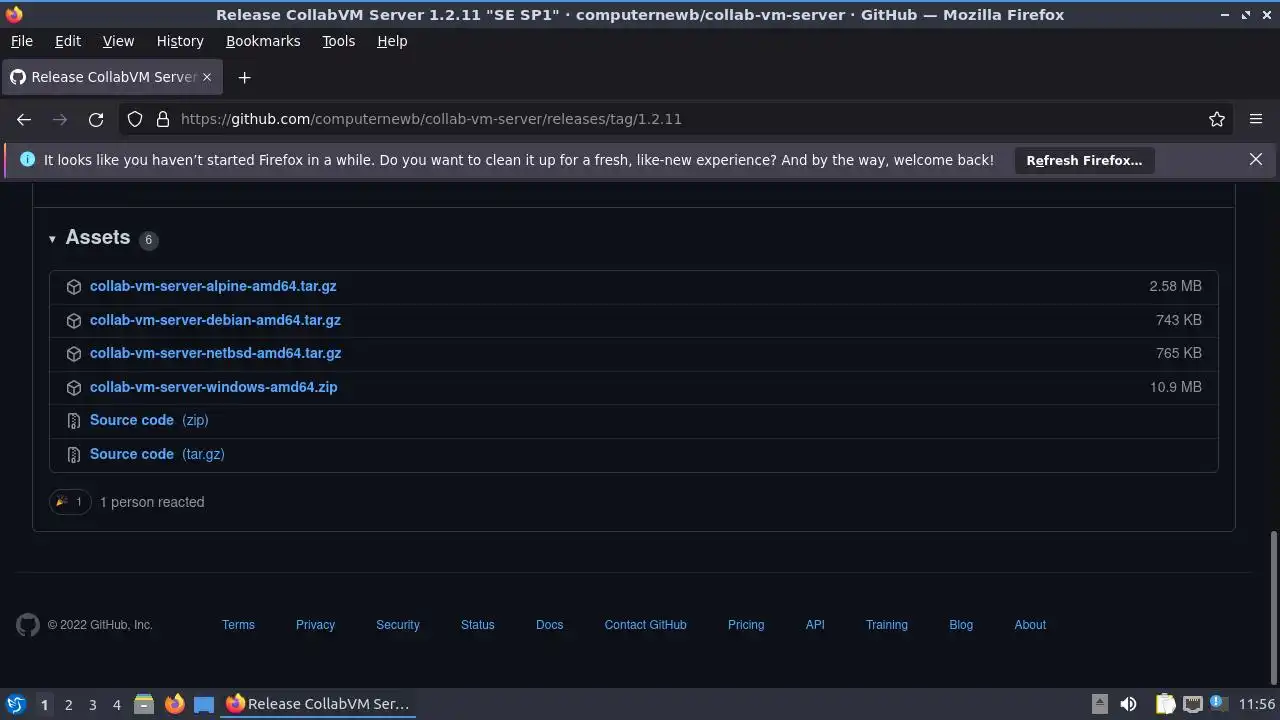Launch the file manager from the taskbar

coord(144,704)
